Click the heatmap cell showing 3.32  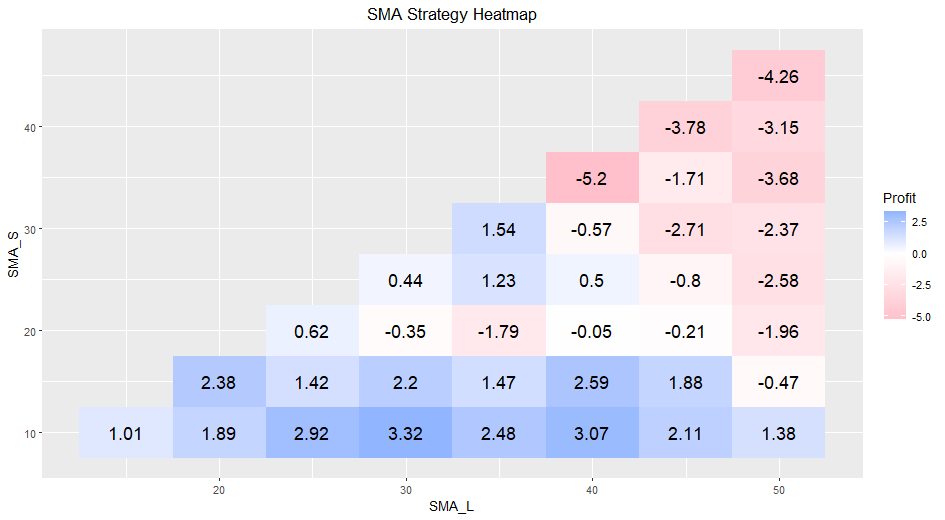(x=406, y=433)
